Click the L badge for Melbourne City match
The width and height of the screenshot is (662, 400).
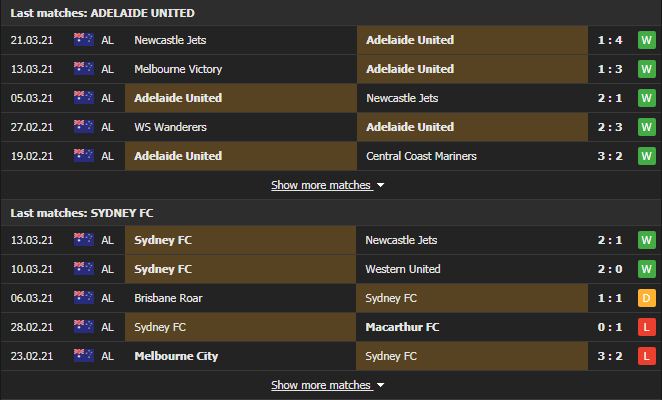point(646,356)
